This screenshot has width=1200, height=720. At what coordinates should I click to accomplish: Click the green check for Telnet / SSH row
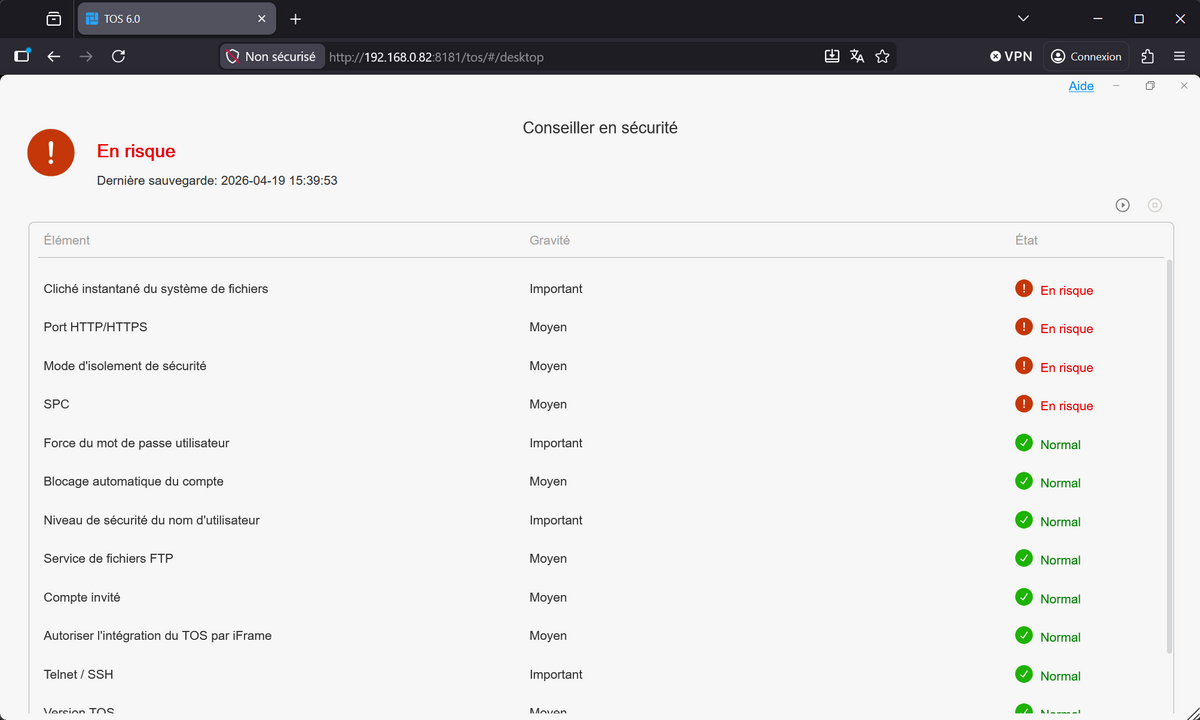click(1024, 674)
